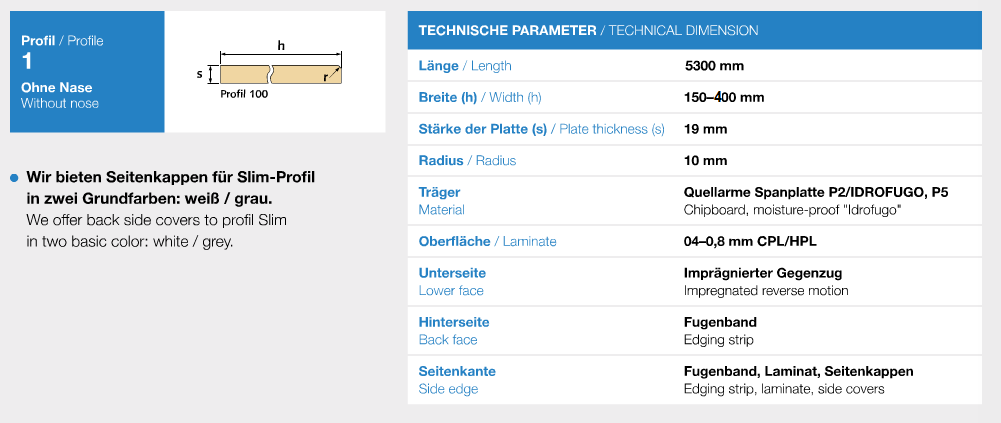
Task: Click the Technische Parameter header bar
Action: [695, 30]
